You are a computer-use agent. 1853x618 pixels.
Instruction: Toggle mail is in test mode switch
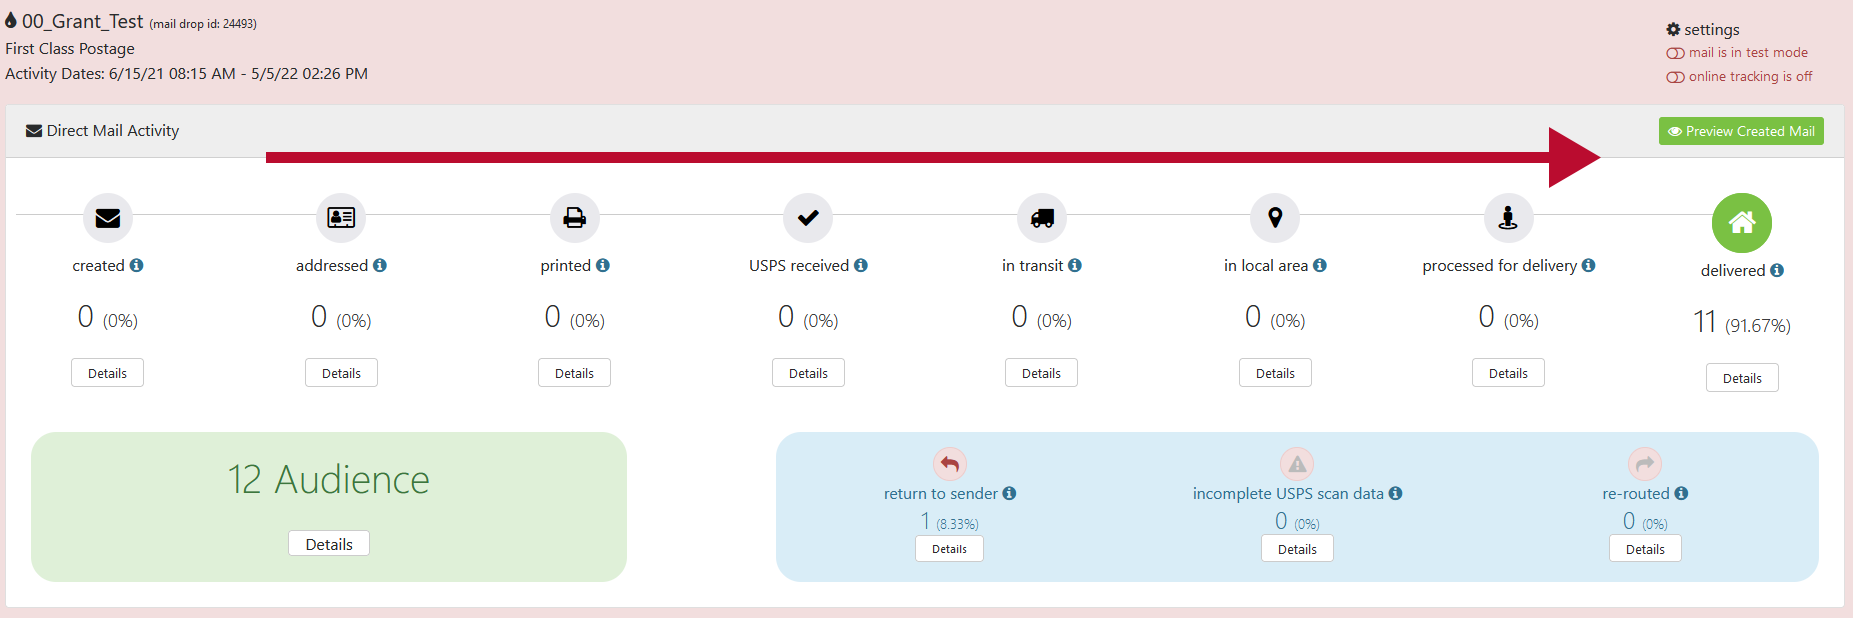1675,53
